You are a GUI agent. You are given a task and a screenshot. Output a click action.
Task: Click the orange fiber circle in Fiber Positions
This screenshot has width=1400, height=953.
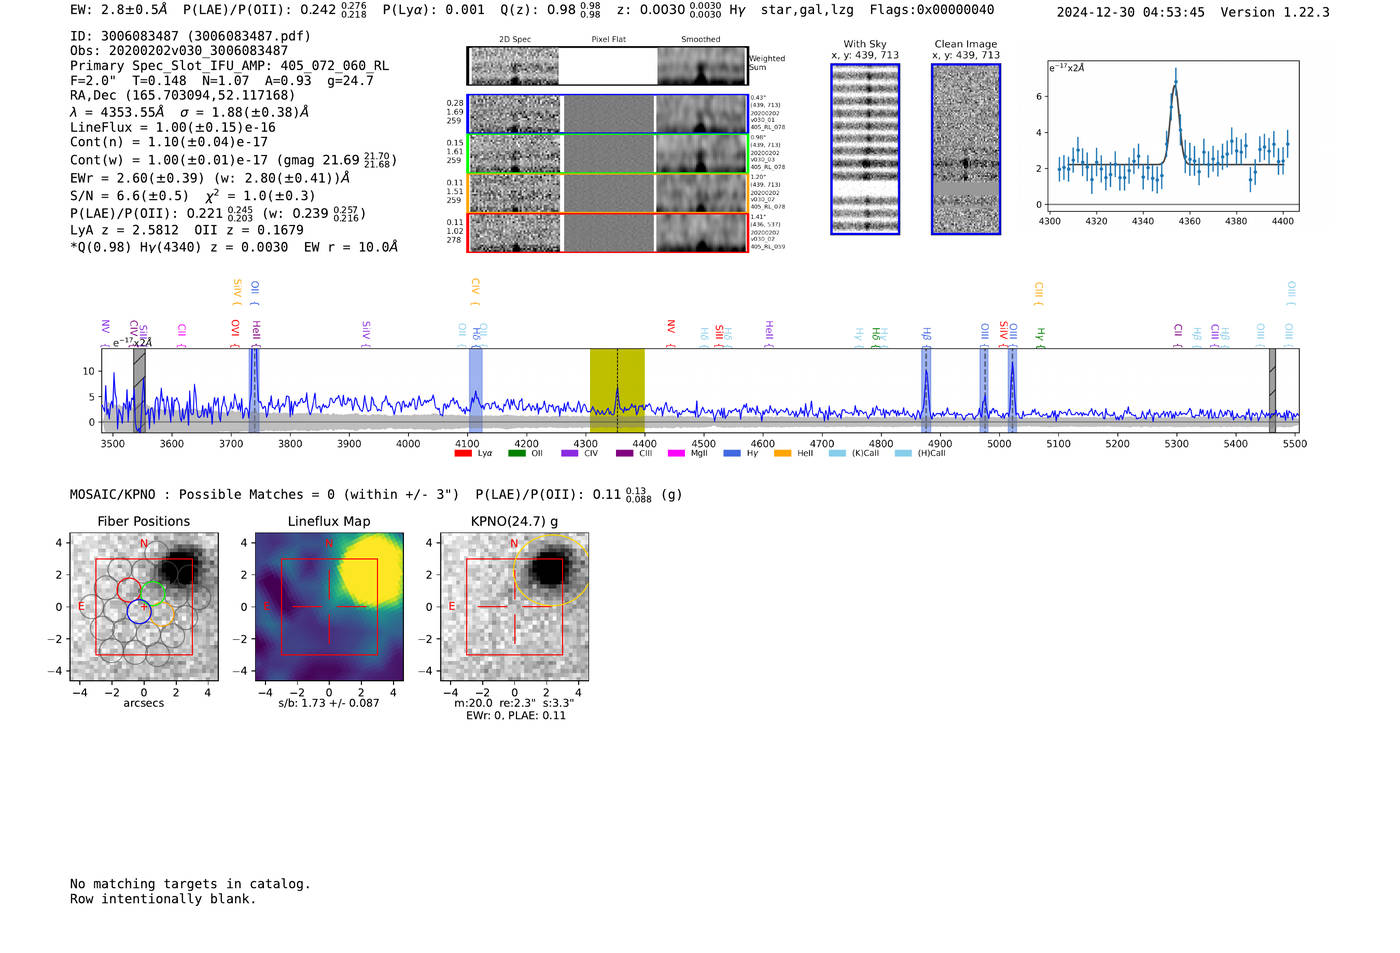[163, 615]
